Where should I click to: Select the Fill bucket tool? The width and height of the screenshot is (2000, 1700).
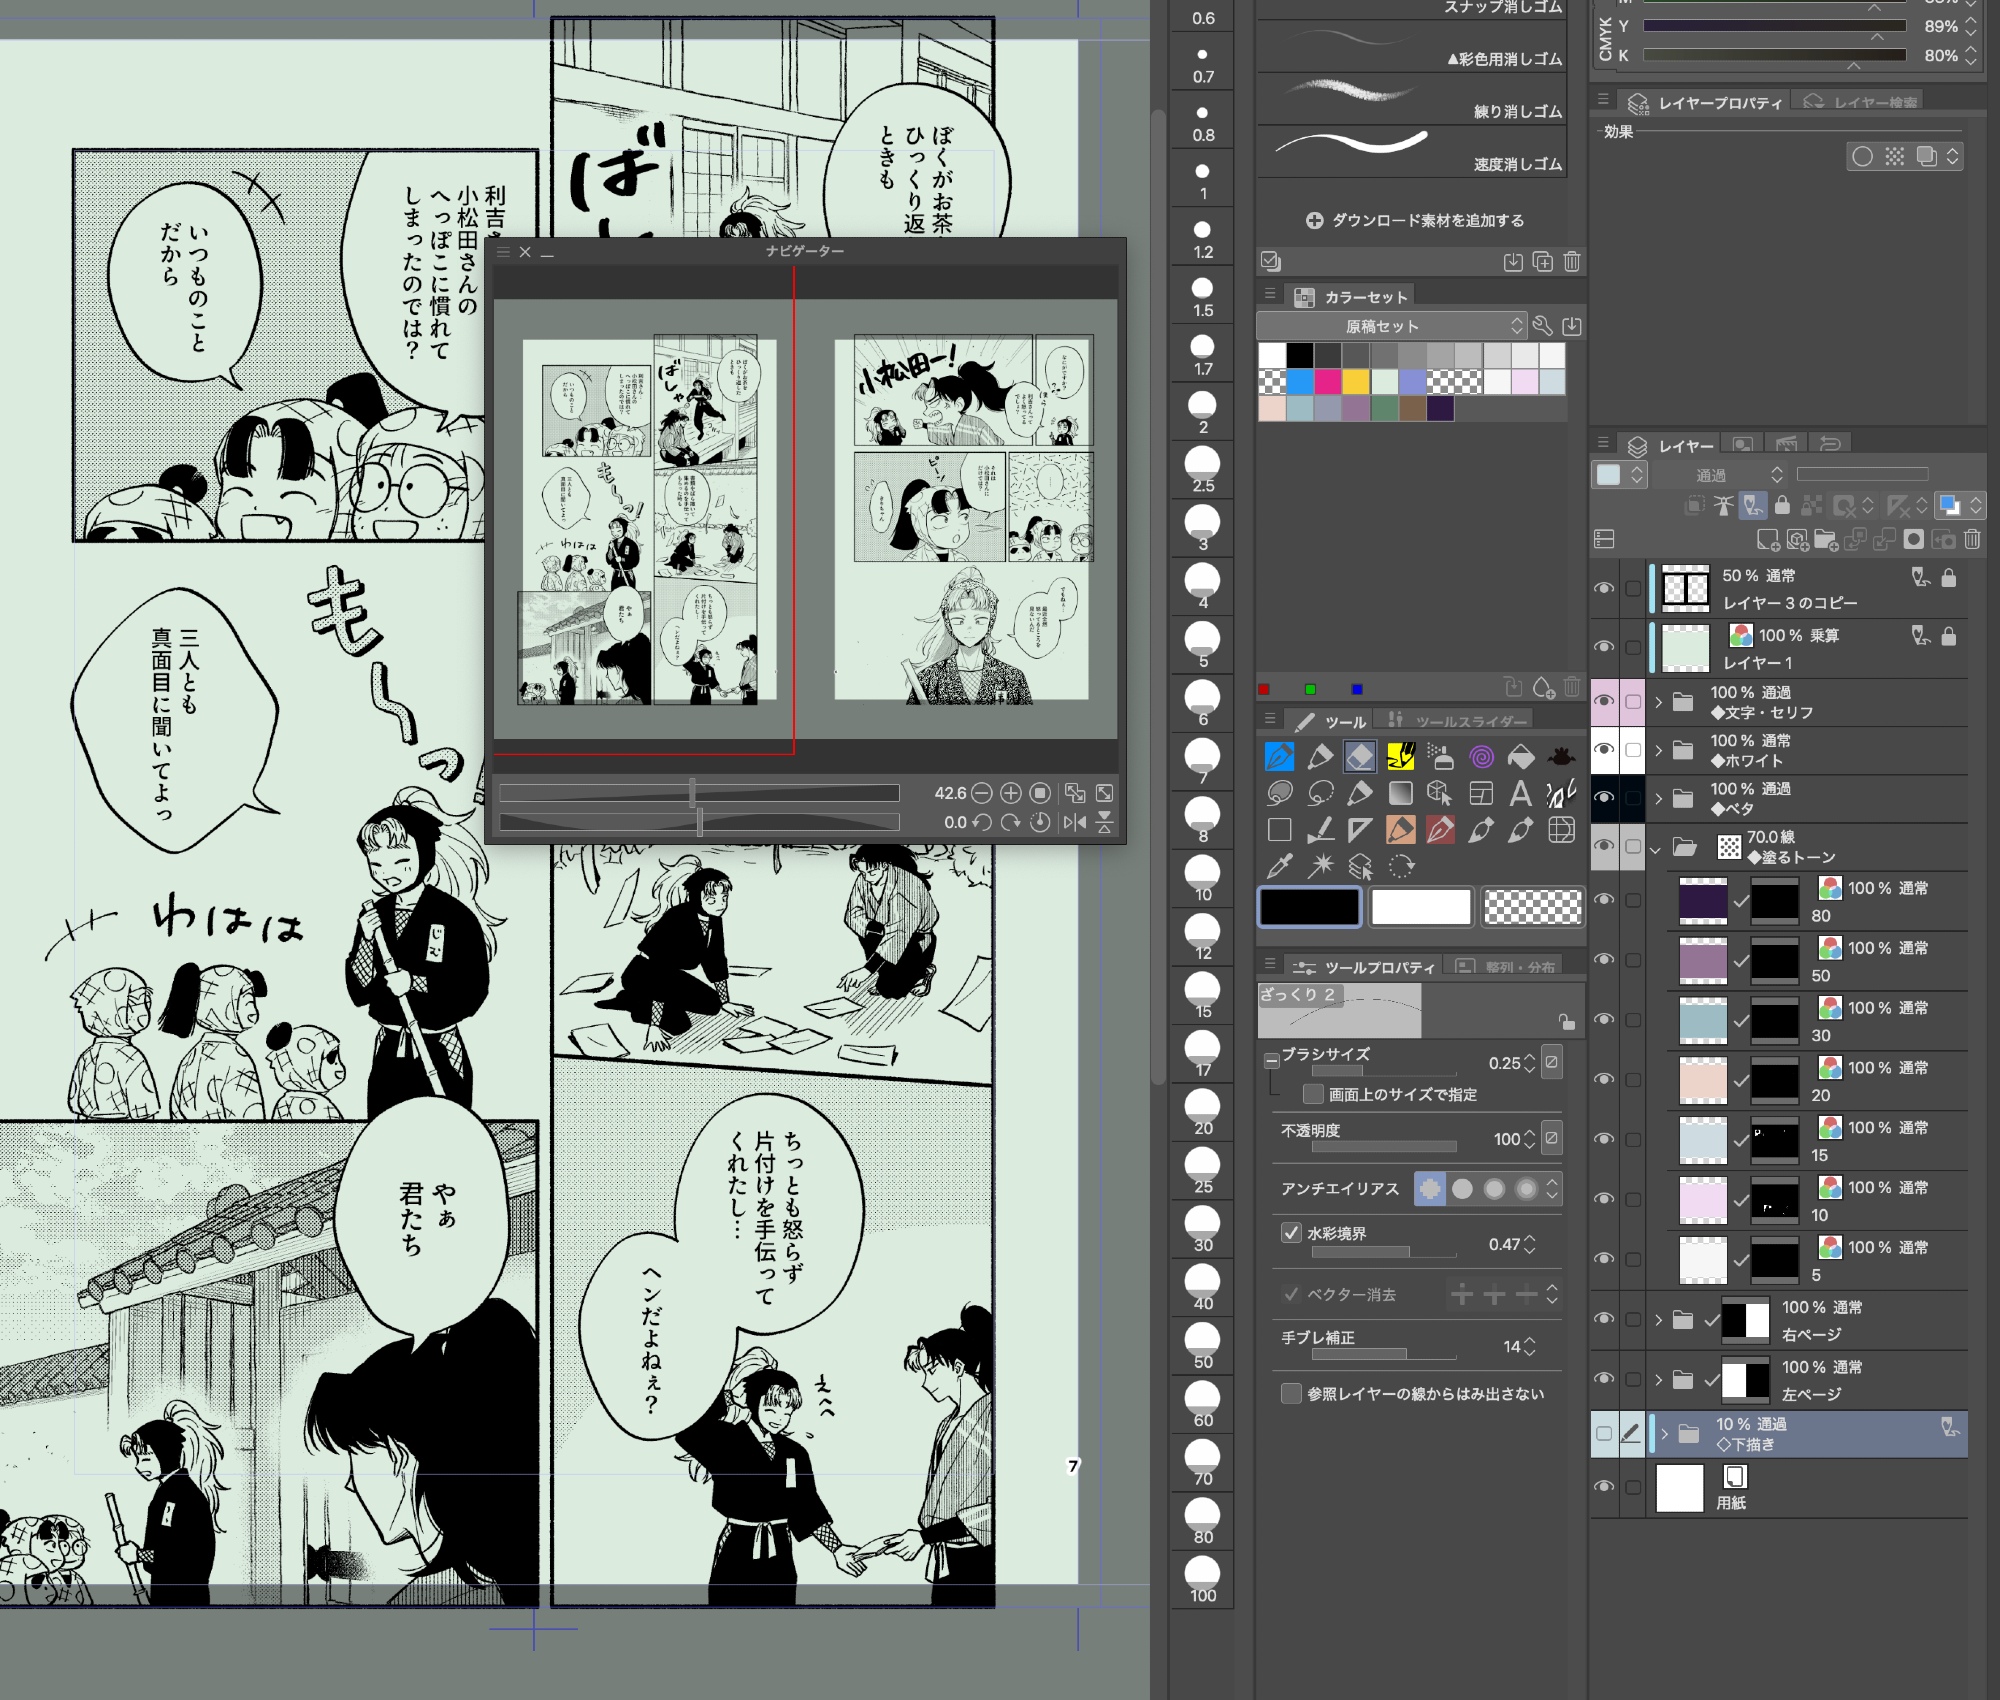click(x=1520, y=757)
